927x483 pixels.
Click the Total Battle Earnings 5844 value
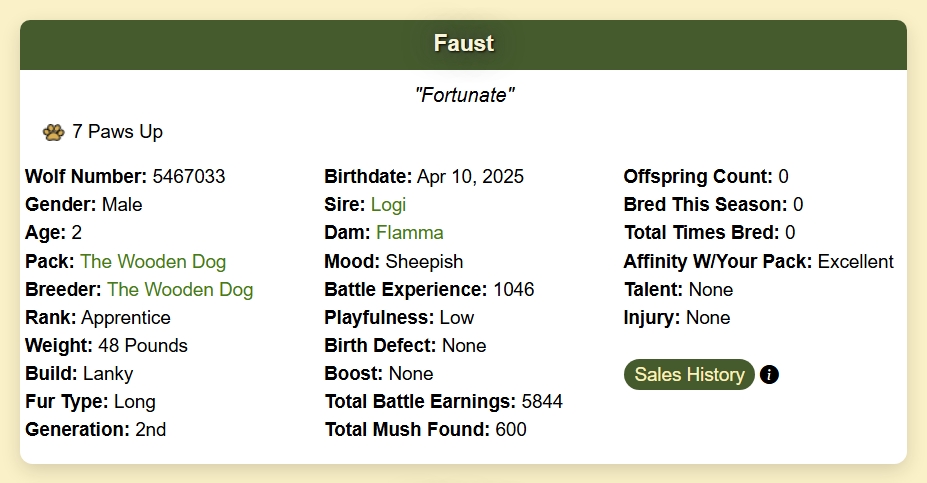[541, 402]
